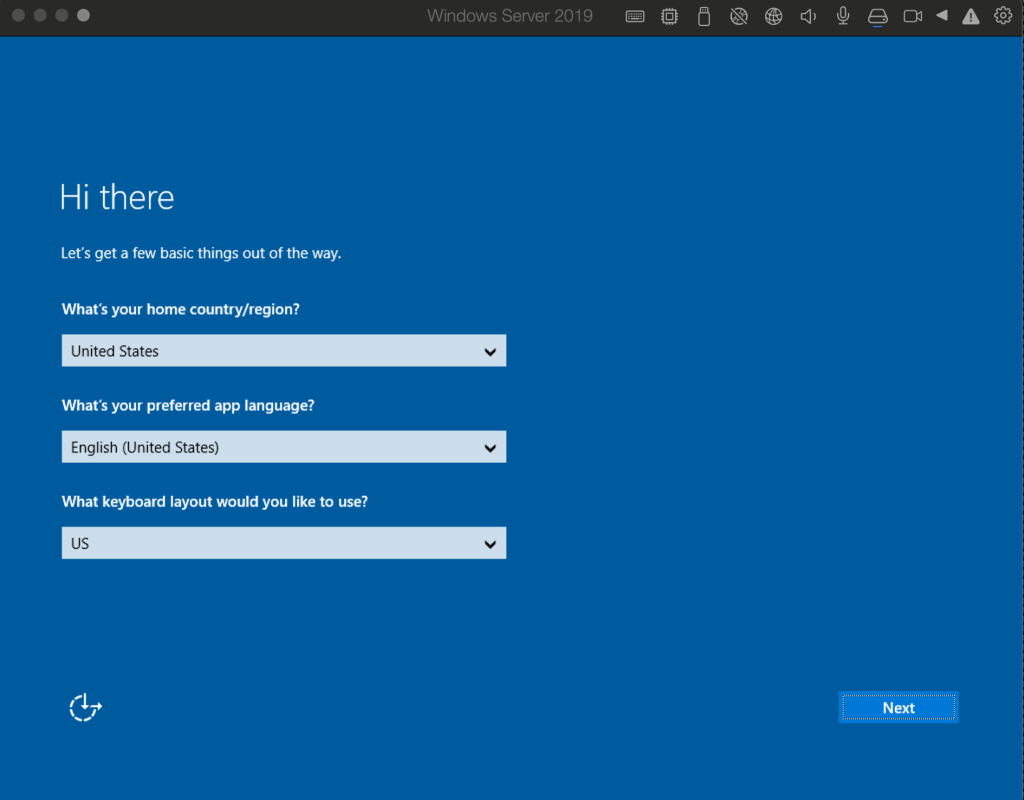The image size is (1024, 800).
Task: Click the 'Hi there' heading
Action: [x=117, y=197]
